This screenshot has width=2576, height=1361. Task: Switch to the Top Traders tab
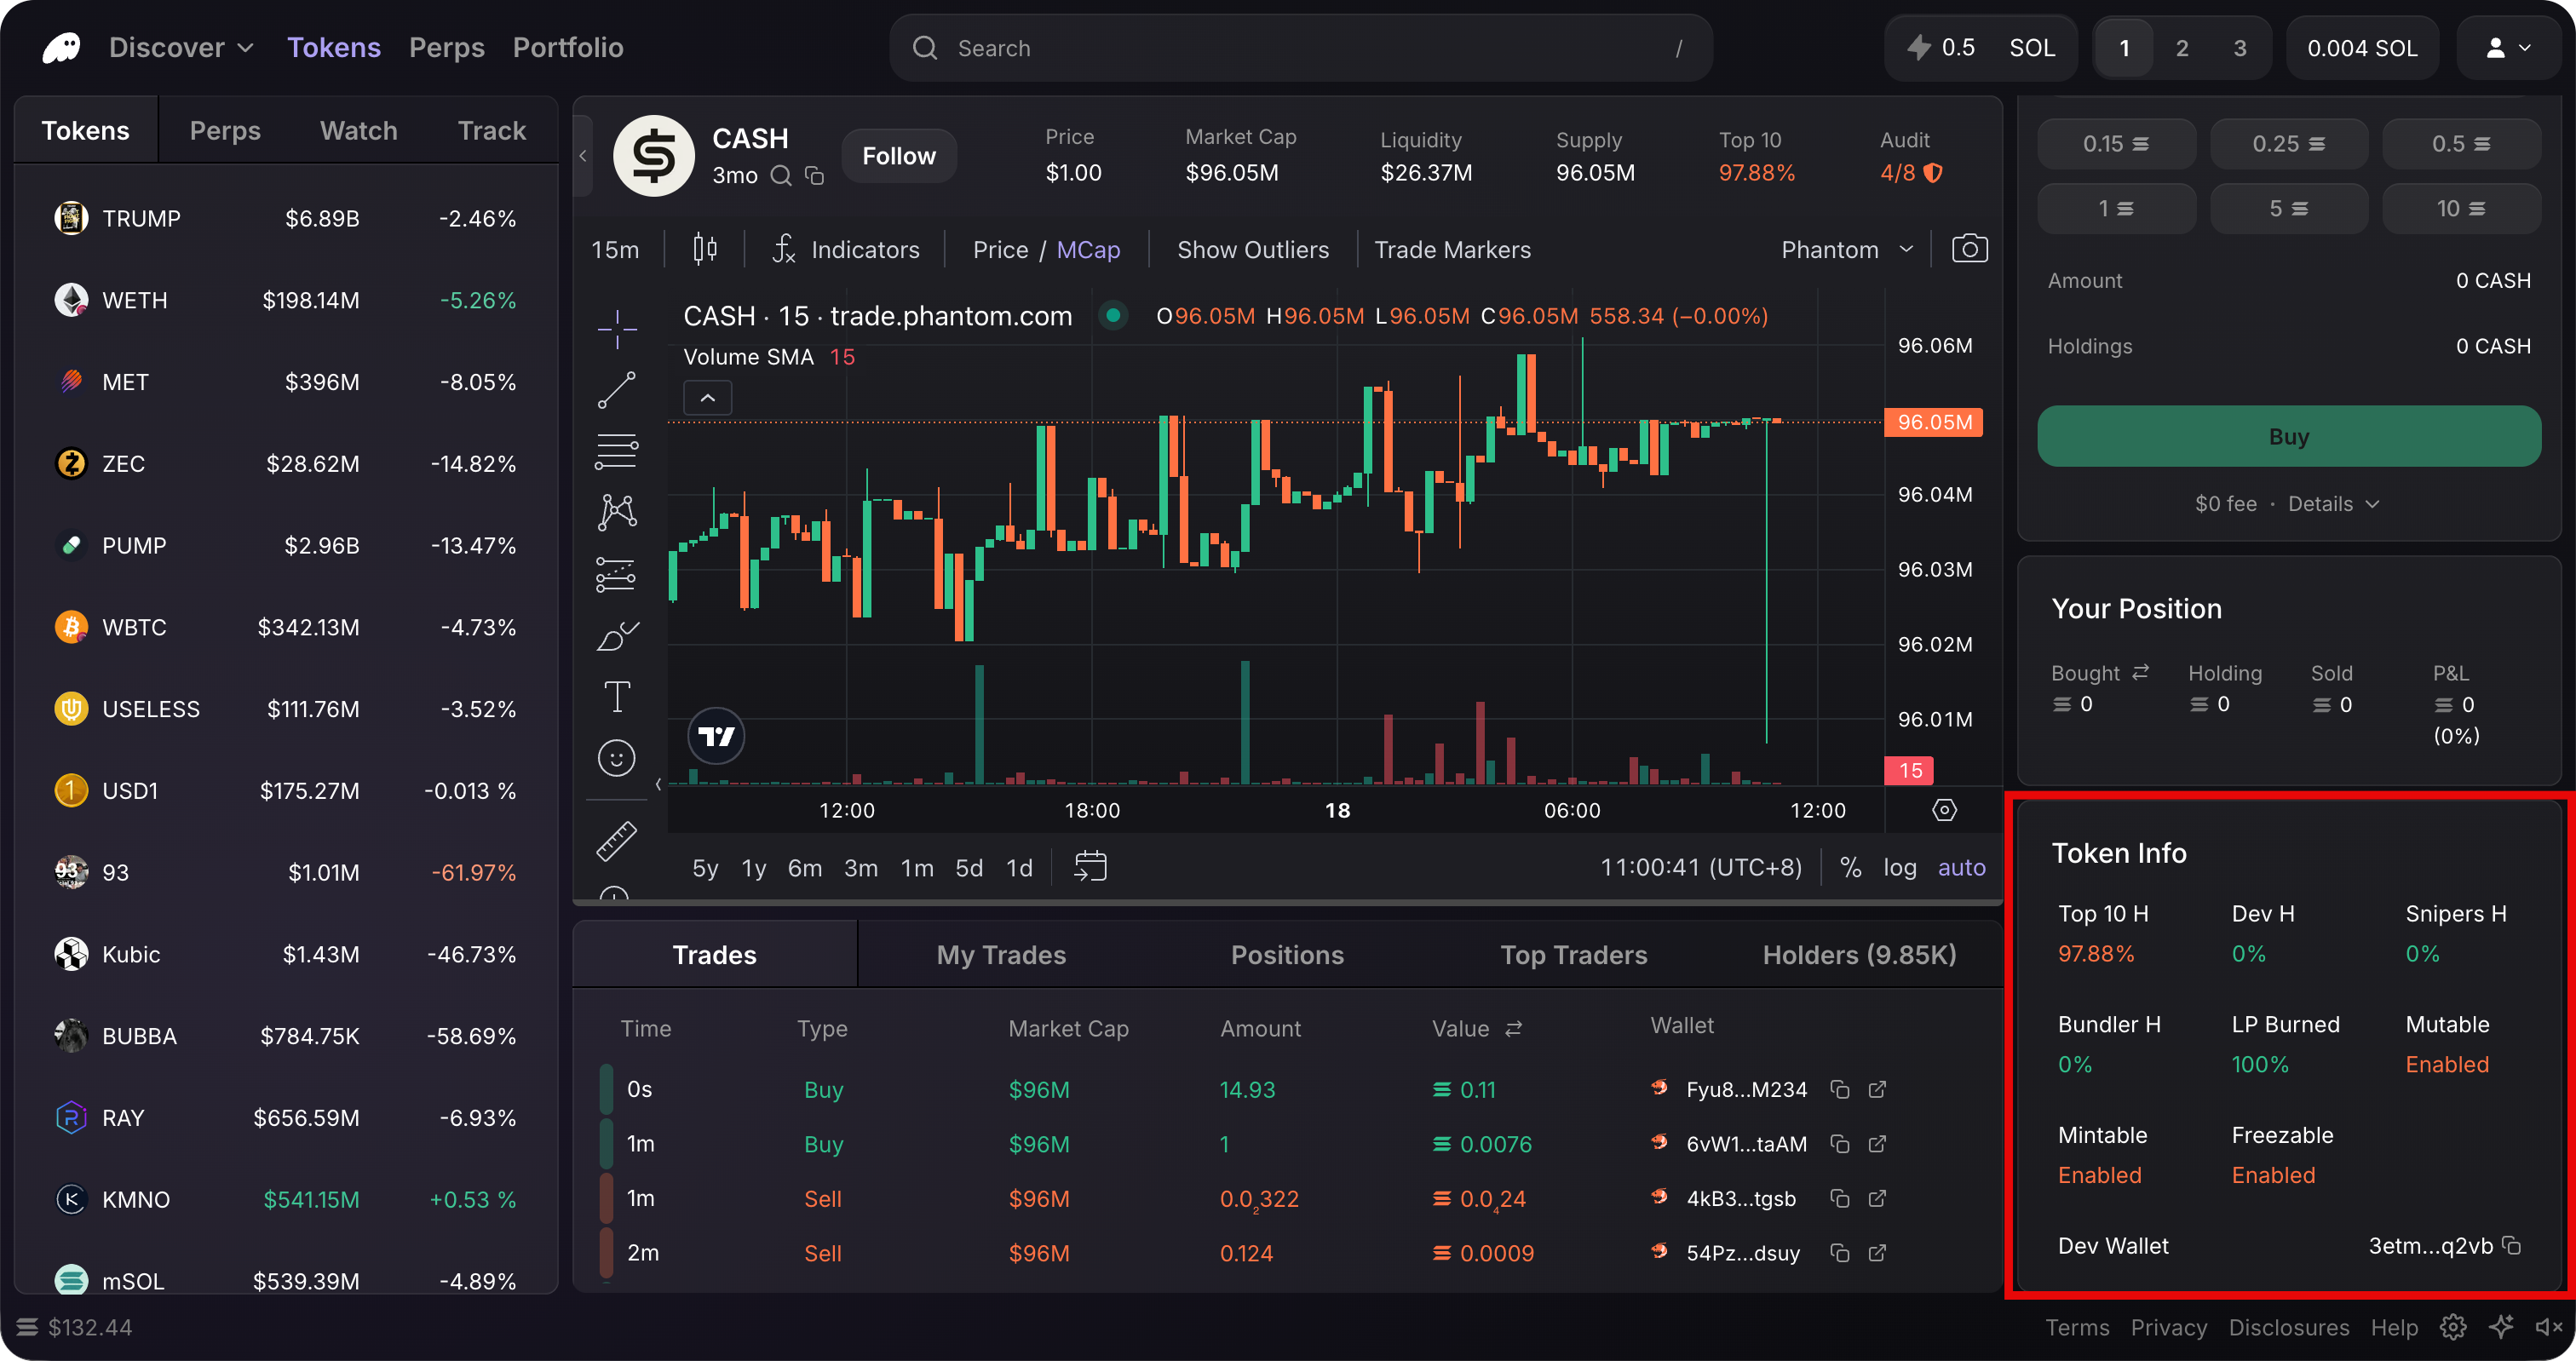[x=1574, y=954]
